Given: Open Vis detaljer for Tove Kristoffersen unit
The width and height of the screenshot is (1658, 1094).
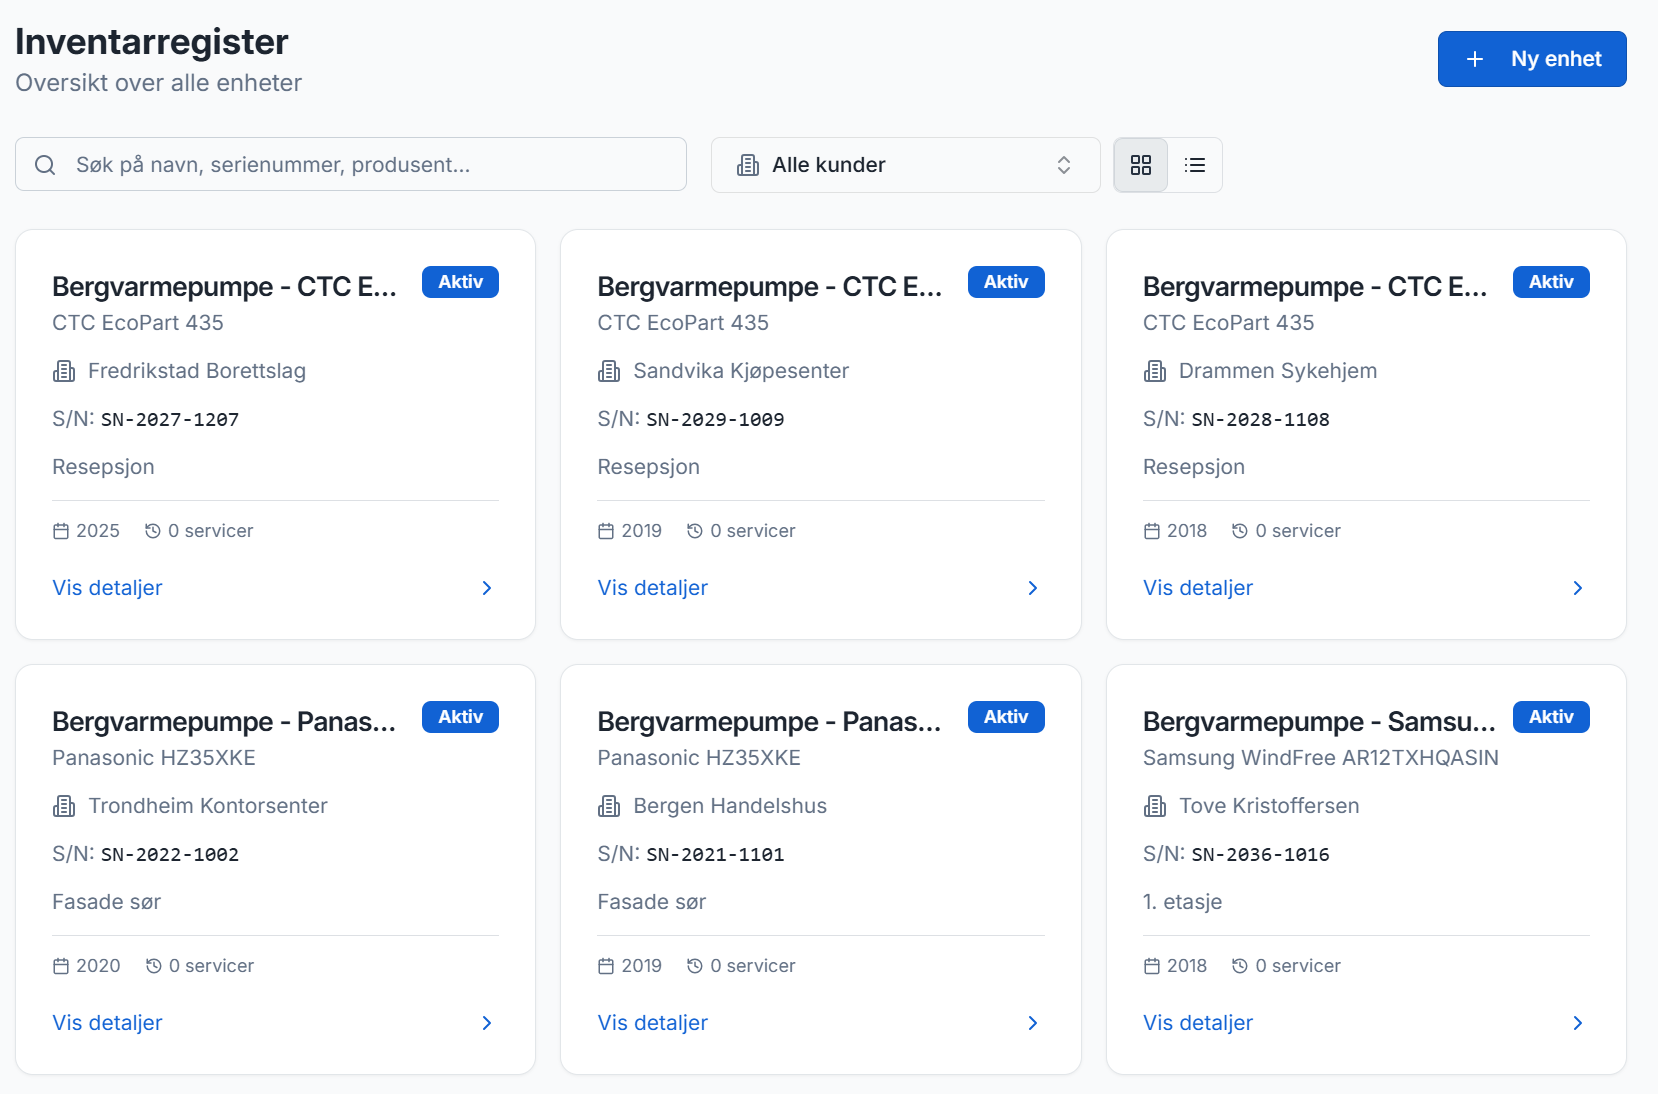Looking at the screenshot, I should click(x=1198, y=1023).
